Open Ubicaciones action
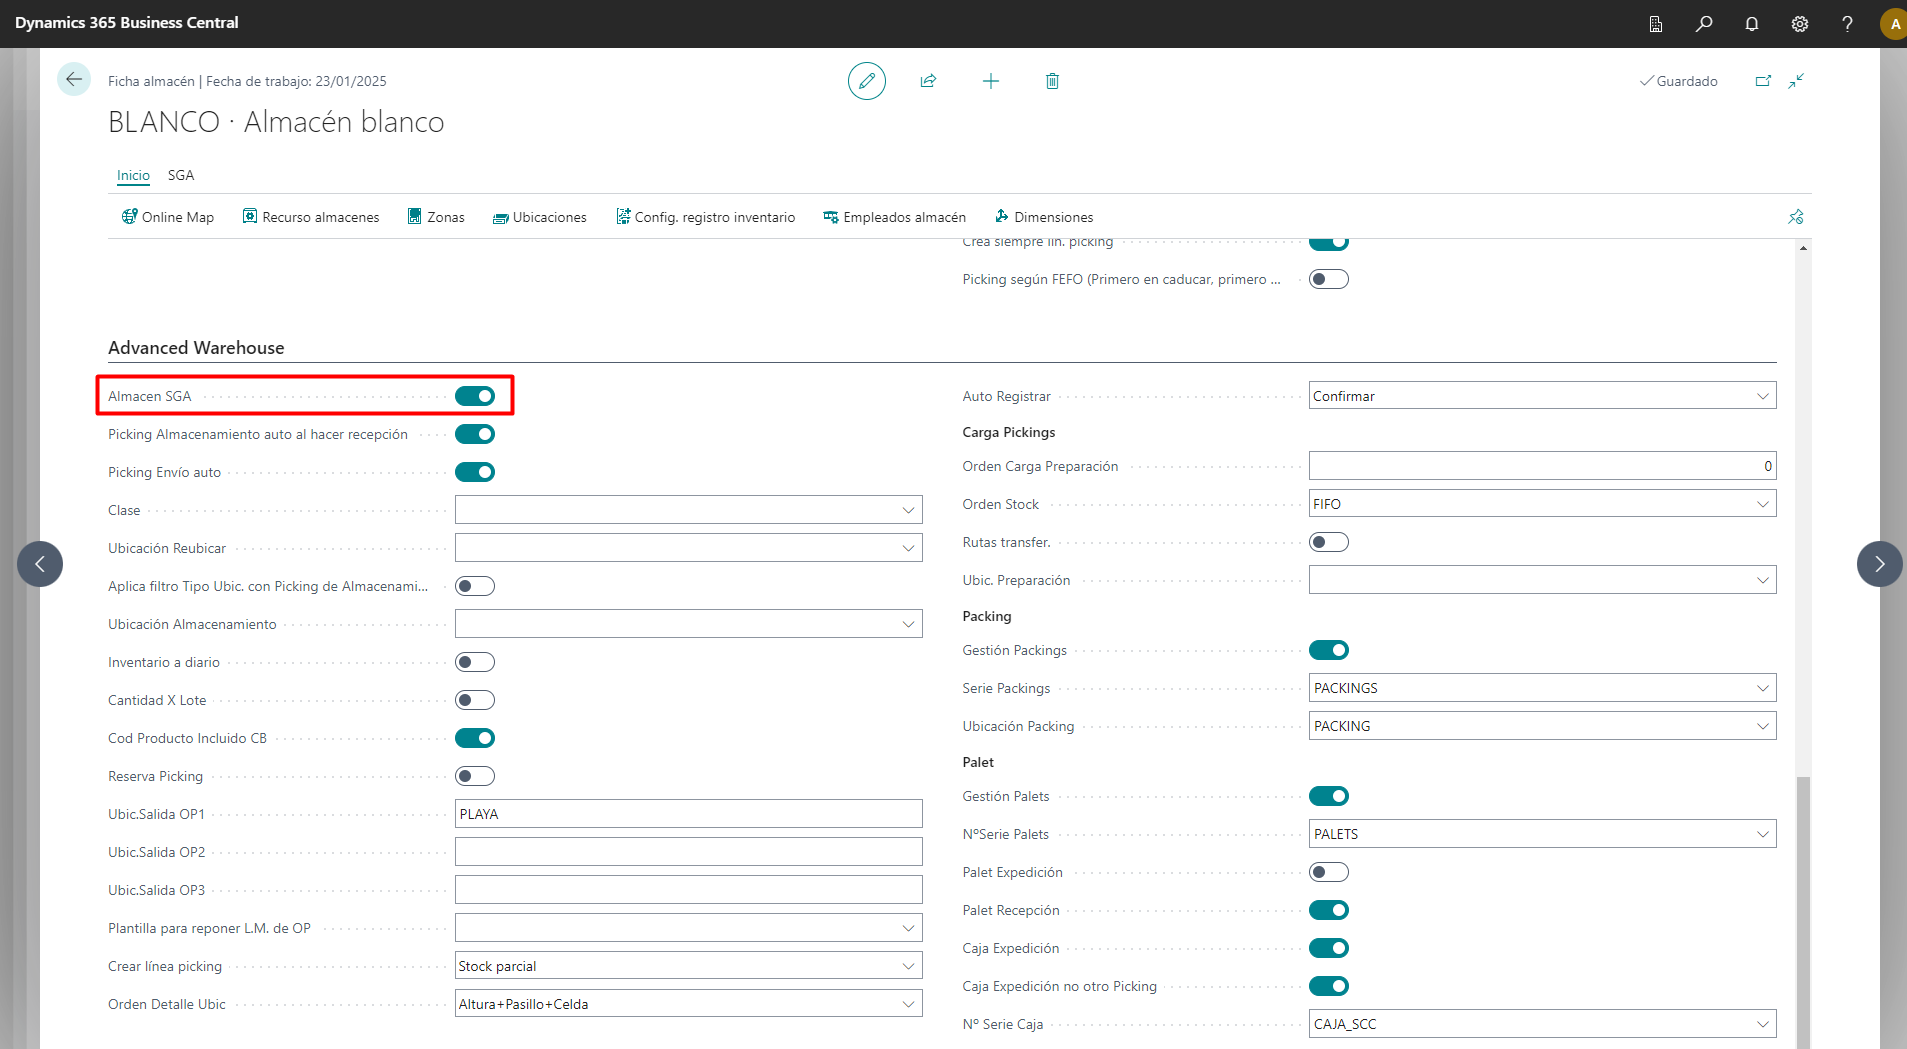The height and width of the screenshot is (1049, 1907). coord(540,217)
